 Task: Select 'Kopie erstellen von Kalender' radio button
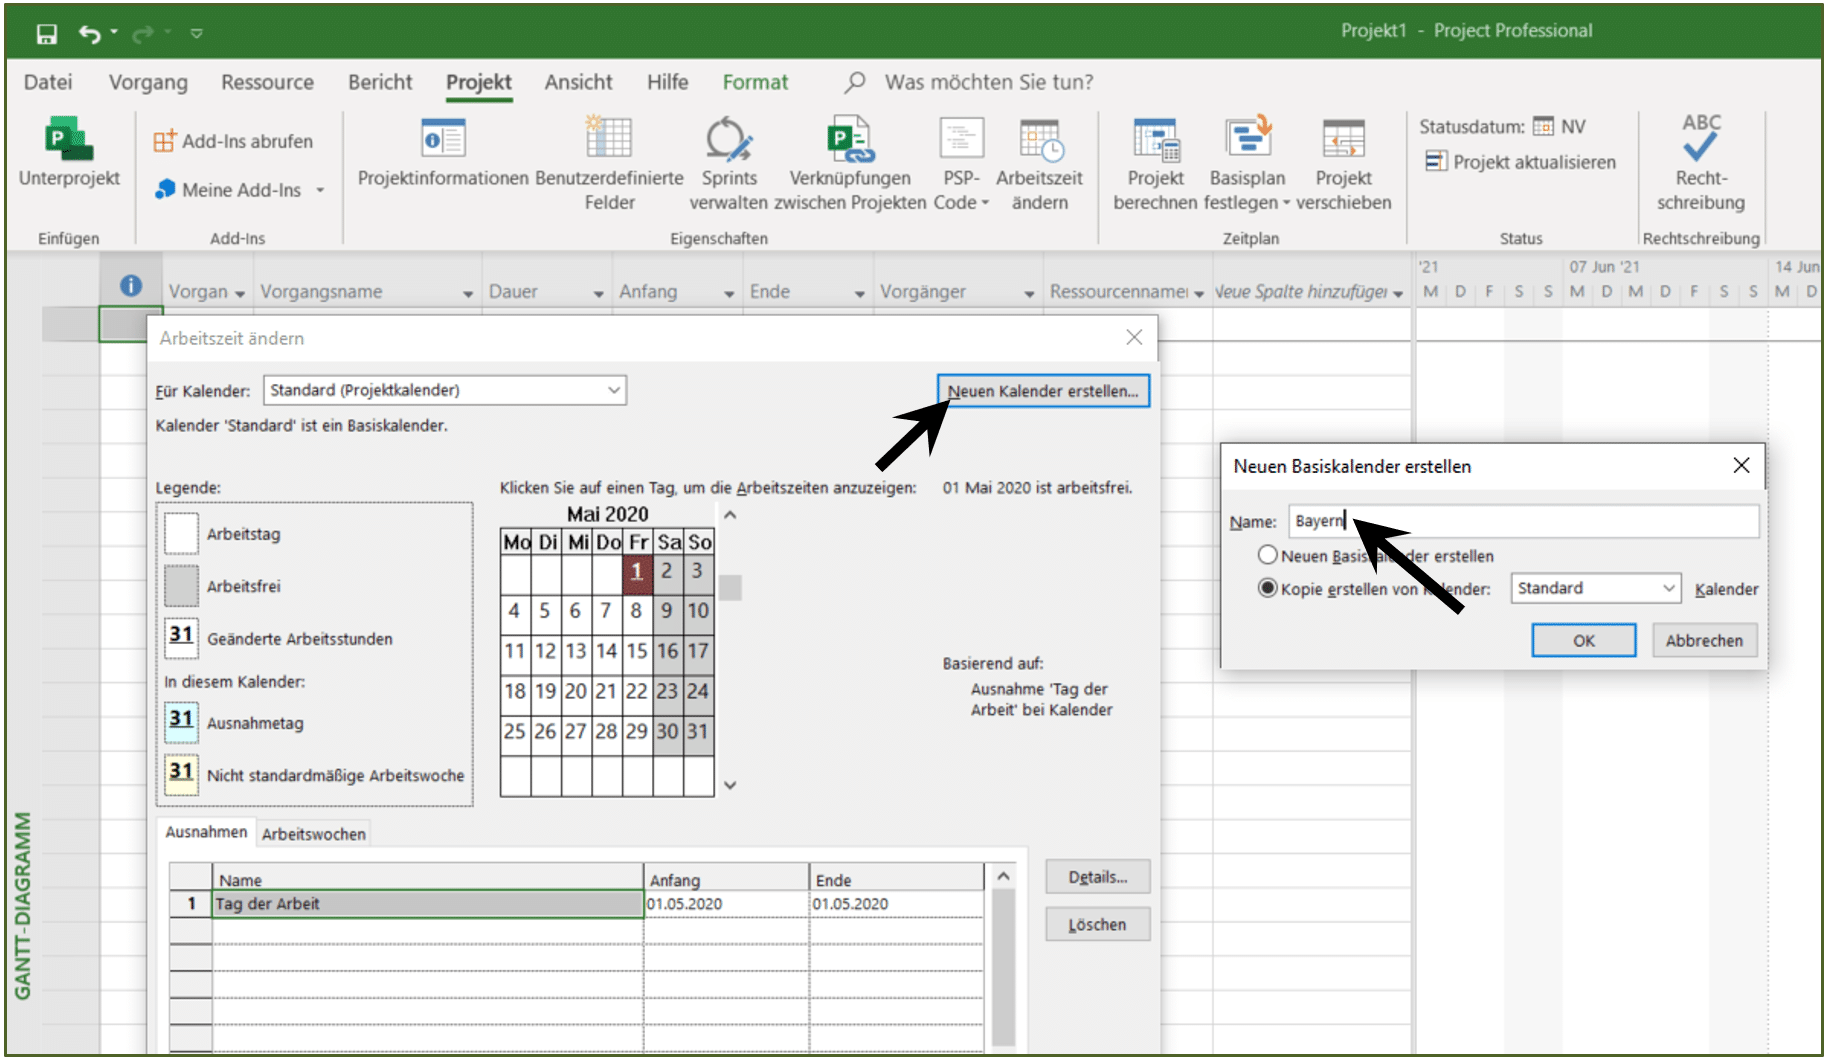[x=1268, y=588]
